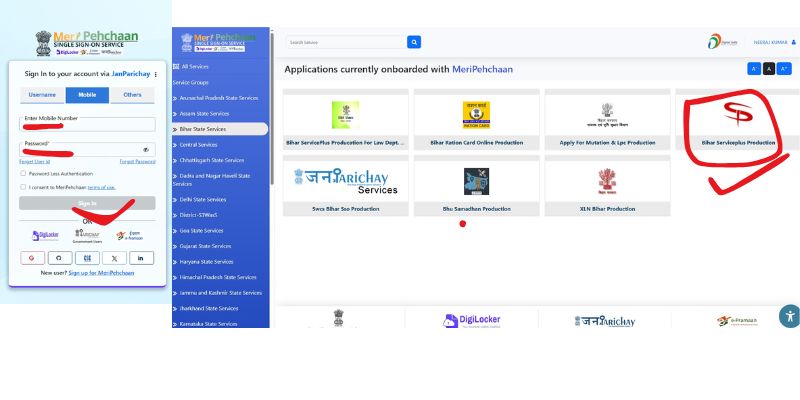Click the user profile icon beside NEERAJ KUMAR
Viewport: 800px width, 400px height.
[x=793, y=42]
